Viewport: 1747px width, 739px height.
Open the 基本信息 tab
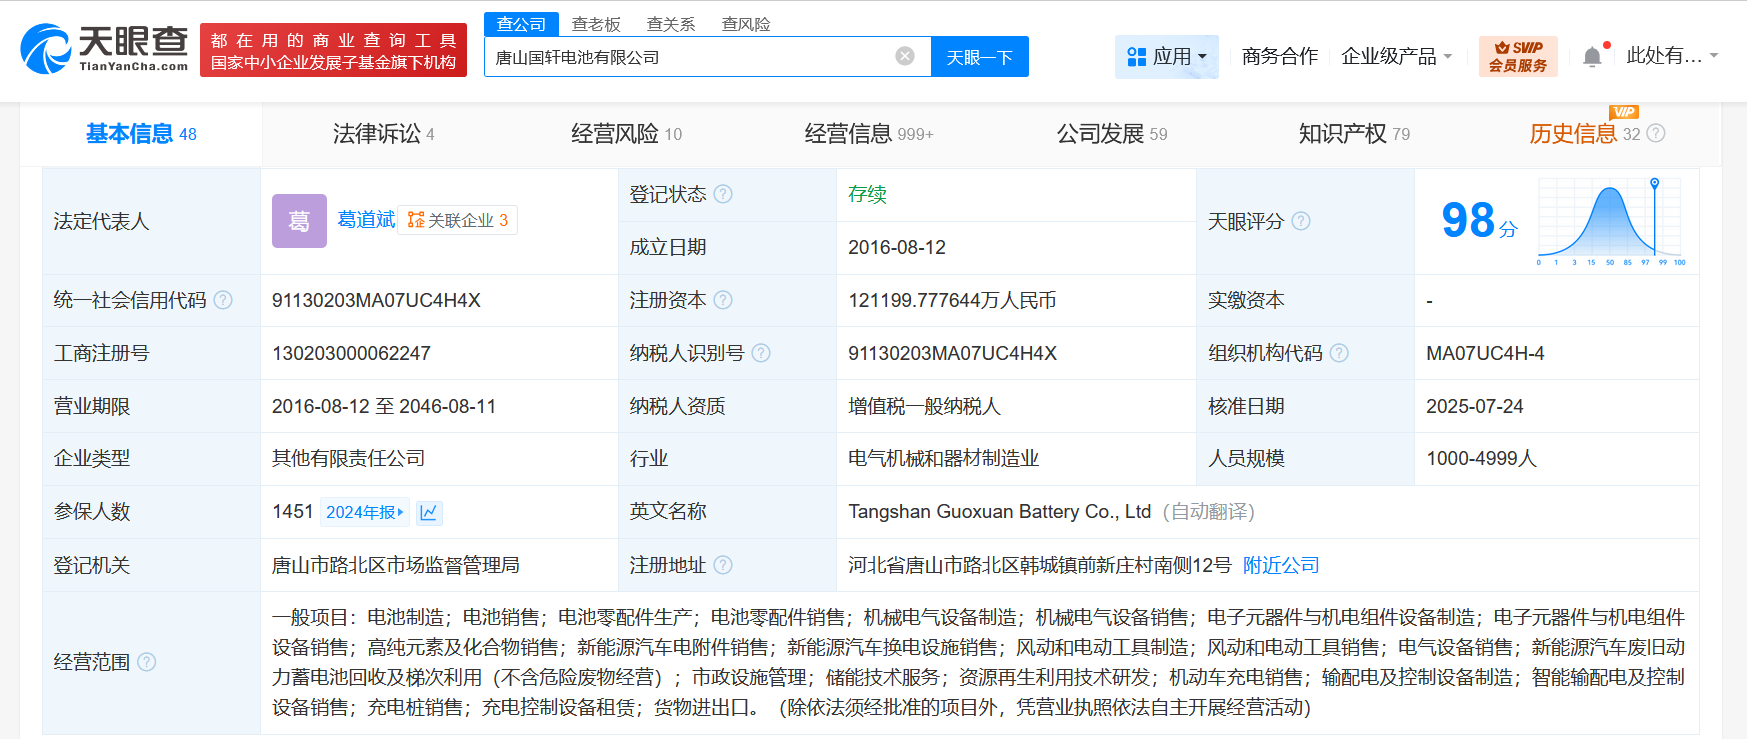click(141, 134)
